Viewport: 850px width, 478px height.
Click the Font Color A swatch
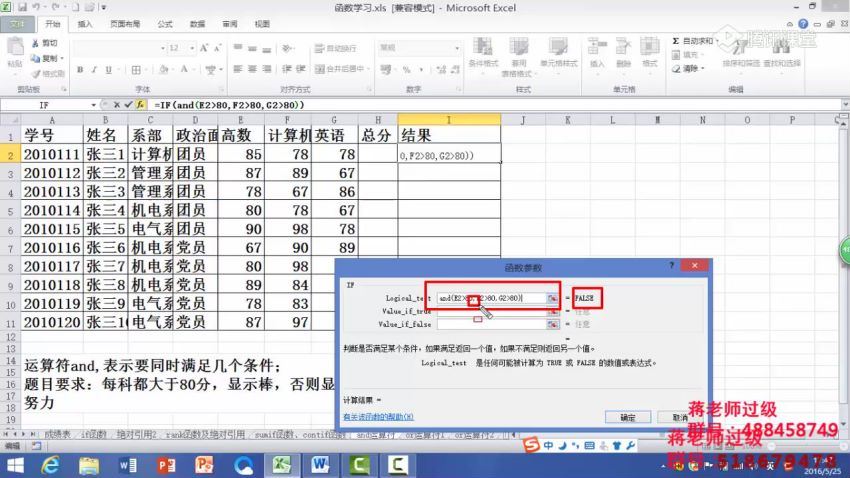coord(184,69)
